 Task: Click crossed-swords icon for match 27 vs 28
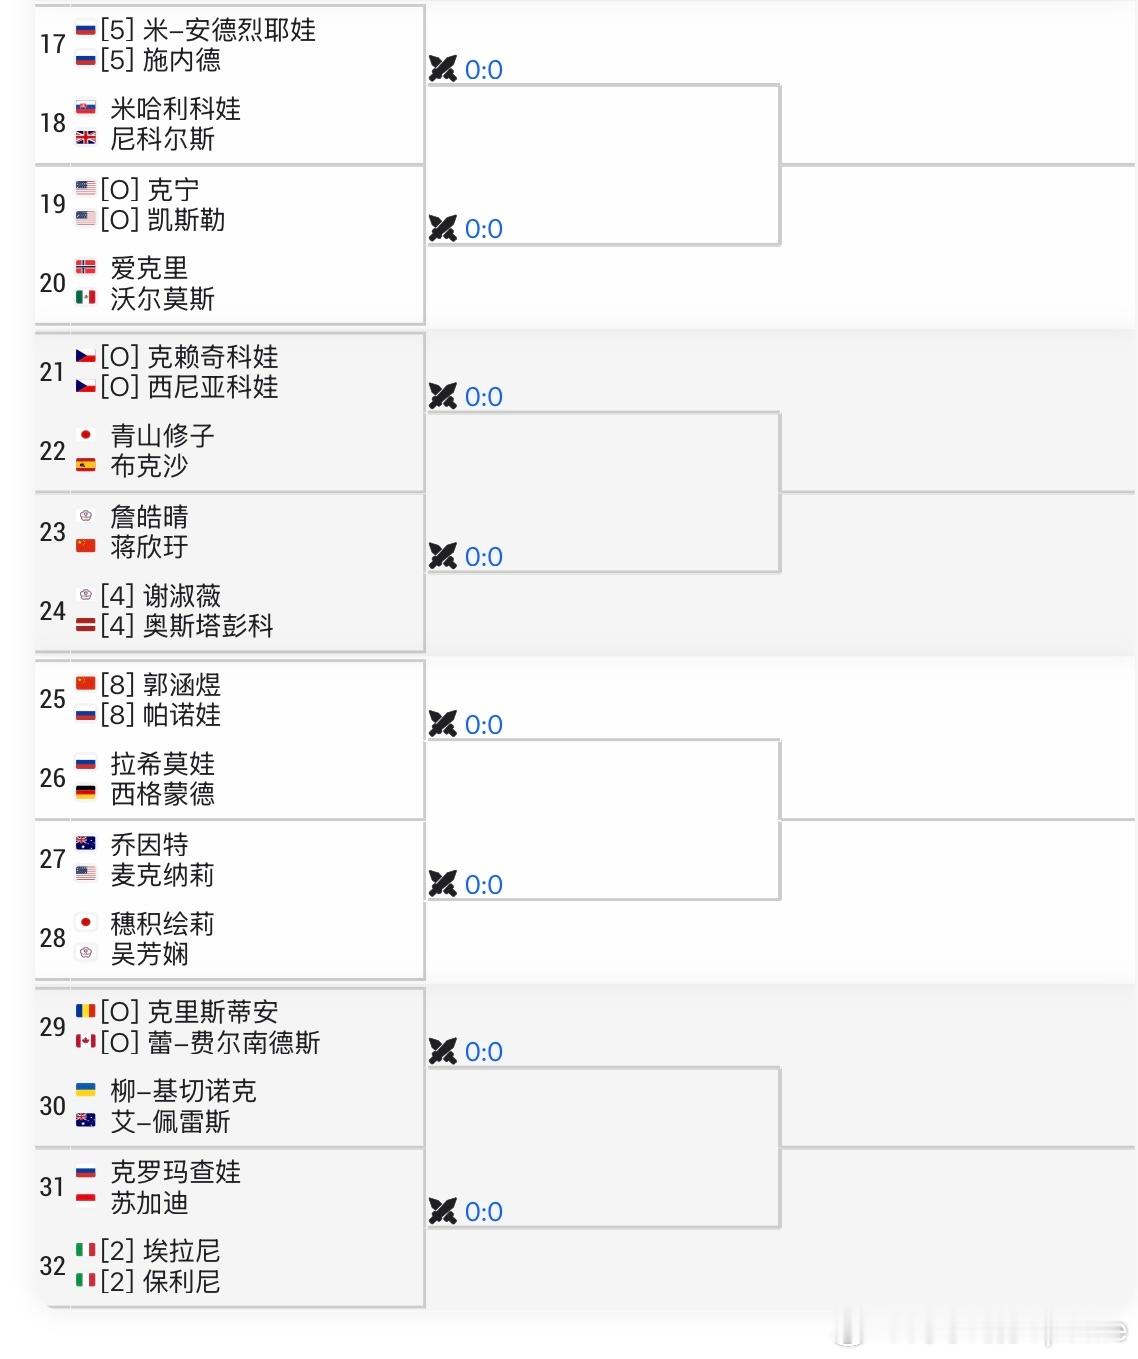[x=442, y=884]
